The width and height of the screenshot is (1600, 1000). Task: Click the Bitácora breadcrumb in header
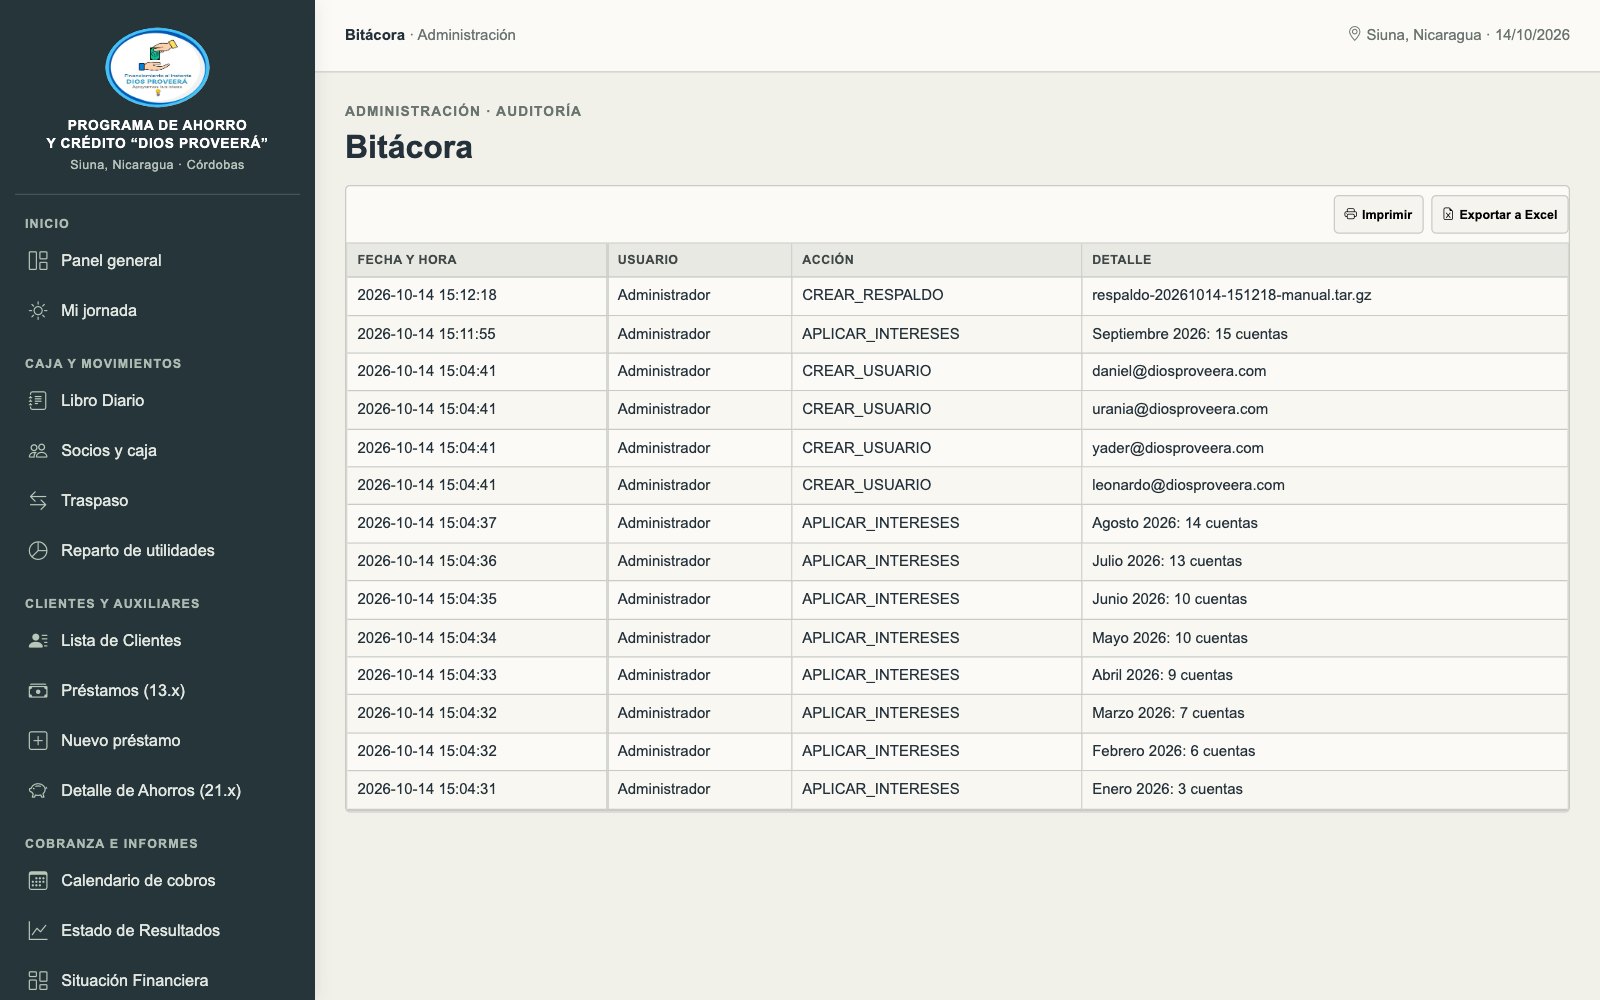pyautogui.click(x=375, y=35)
